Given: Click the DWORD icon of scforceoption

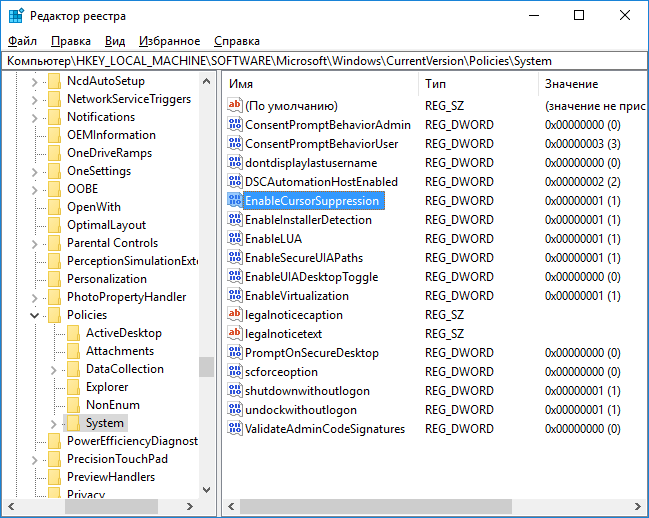Looking at the screenshot, I should pos(235,372).
